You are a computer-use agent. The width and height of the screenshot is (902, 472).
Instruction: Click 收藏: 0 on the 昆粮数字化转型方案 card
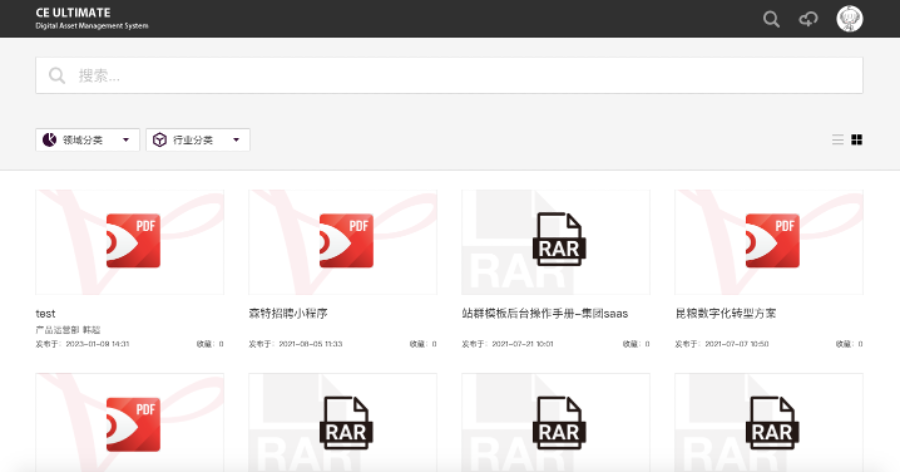[x=850, y=344]
